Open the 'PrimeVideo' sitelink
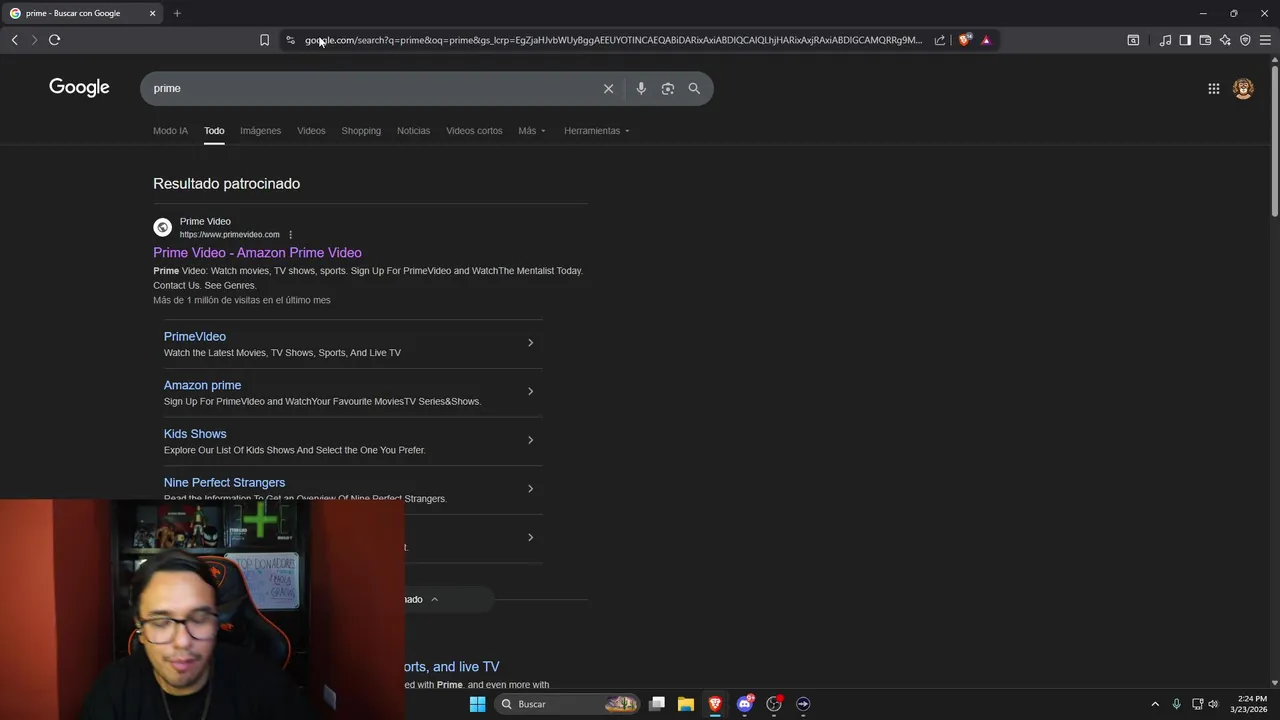Screen dimensions: 1280x720 195,337
